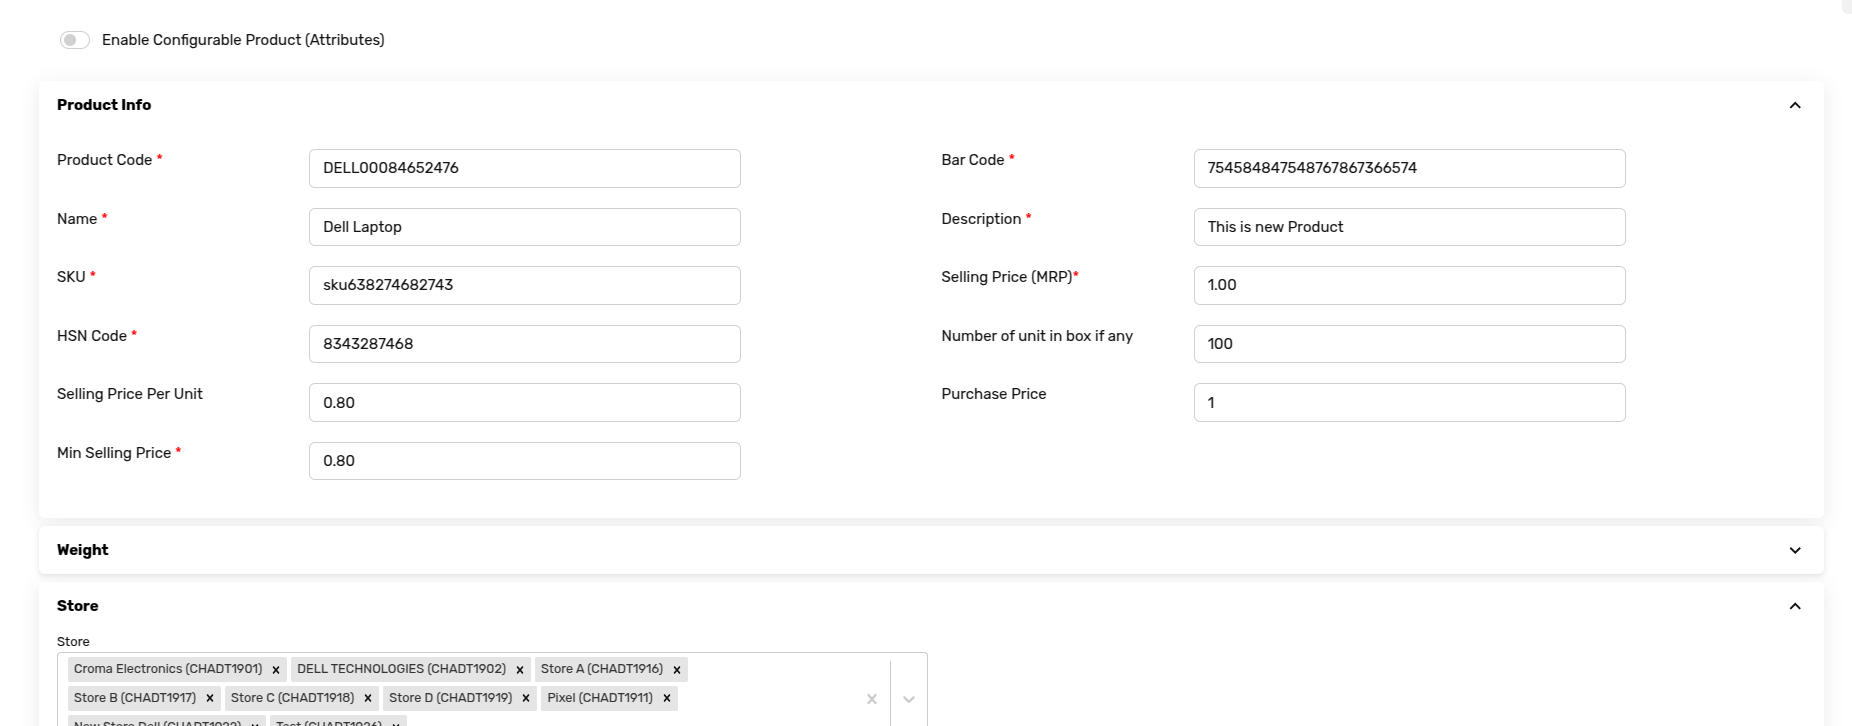Image resolution: width=1852 pixels, height=726 pixels.
Task: Click the Purchase Price label
Action: tap(994, 394)
